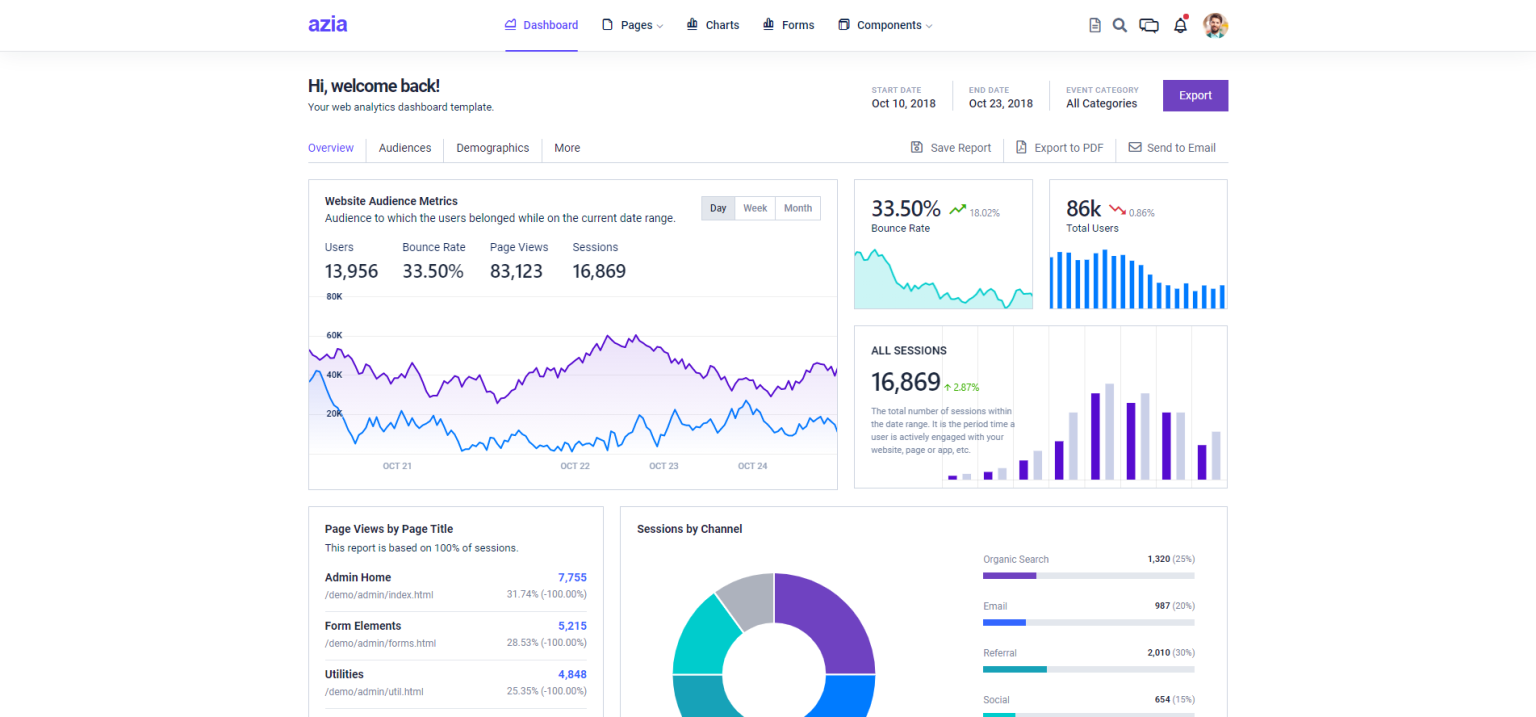1536x717 pixels.
Task: Click the document icon in the header
Action: tap(1095, 25)
